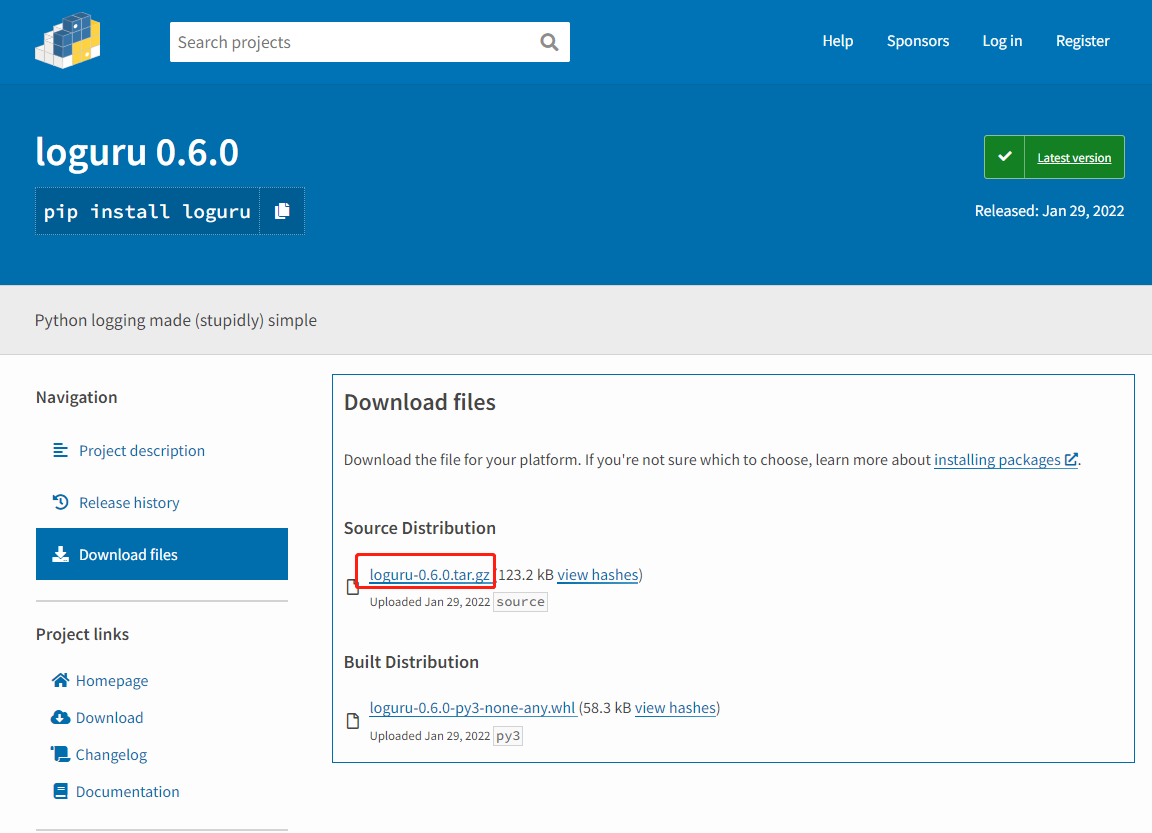Click the PyPI logo
Viewport: 1152px width, 833px height.
68,40
